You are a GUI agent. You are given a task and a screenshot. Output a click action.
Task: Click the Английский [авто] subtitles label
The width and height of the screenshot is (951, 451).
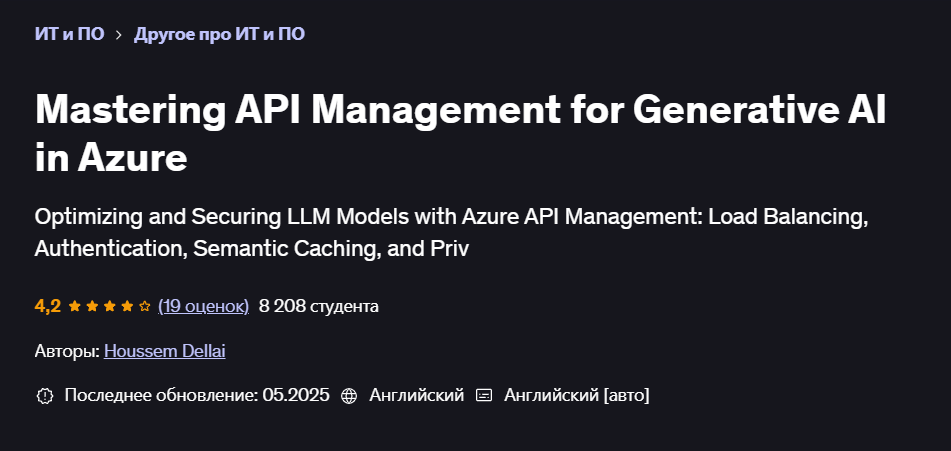576,396
